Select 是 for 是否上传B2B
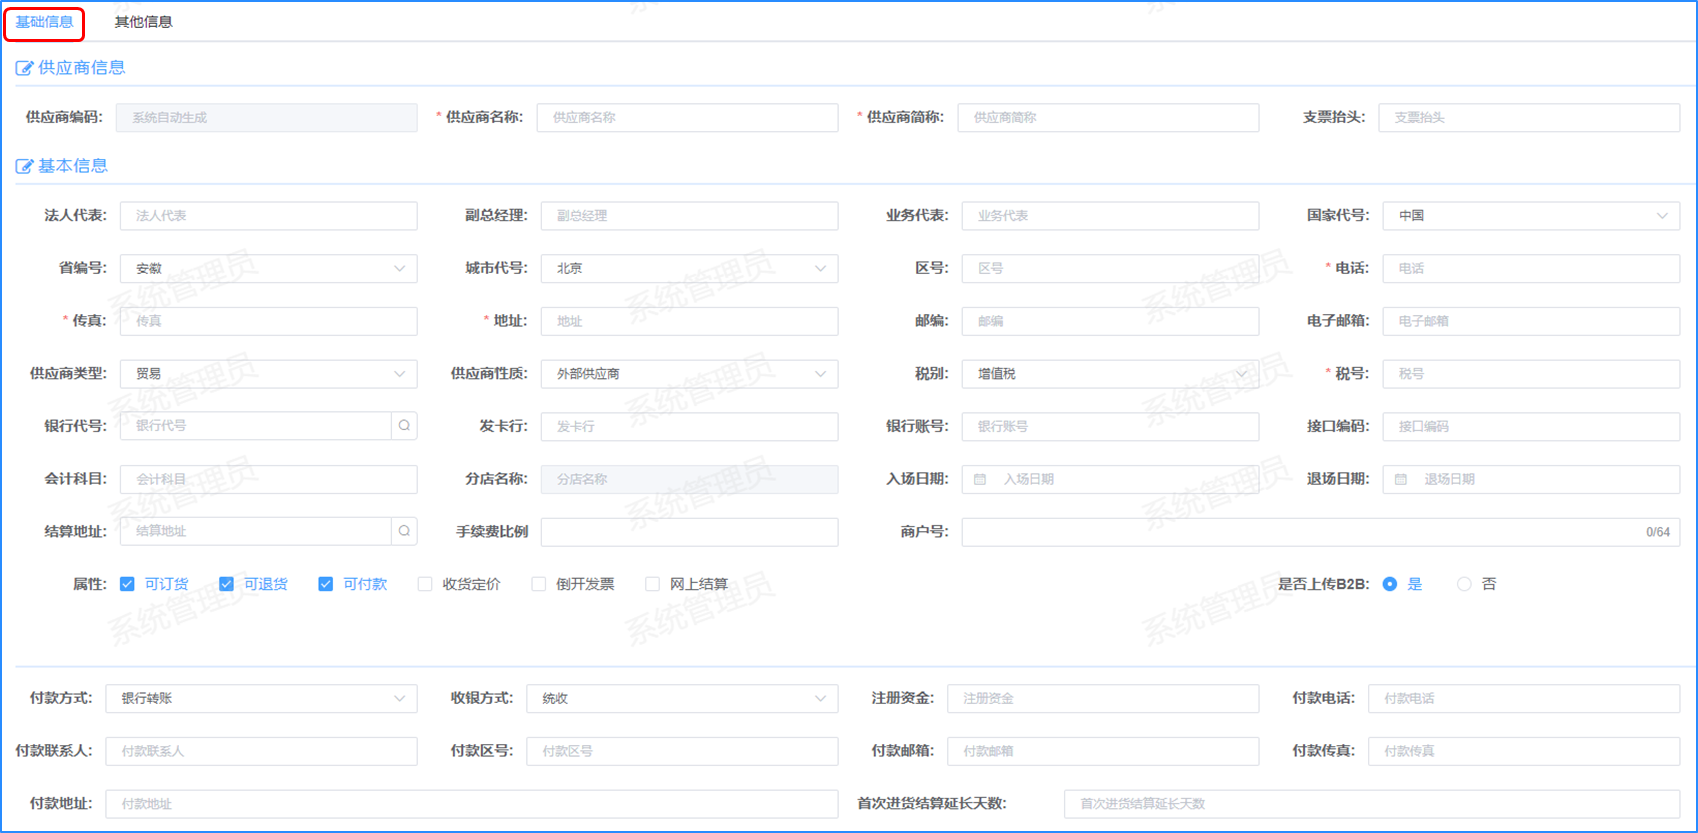This screenshot has height=833, width=1698. [1389, 584]
